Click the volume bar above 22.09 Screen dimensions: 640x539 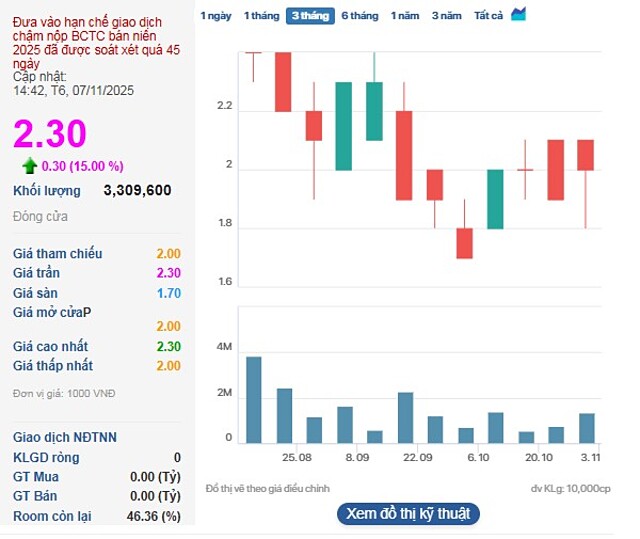(x=405, y=417)
